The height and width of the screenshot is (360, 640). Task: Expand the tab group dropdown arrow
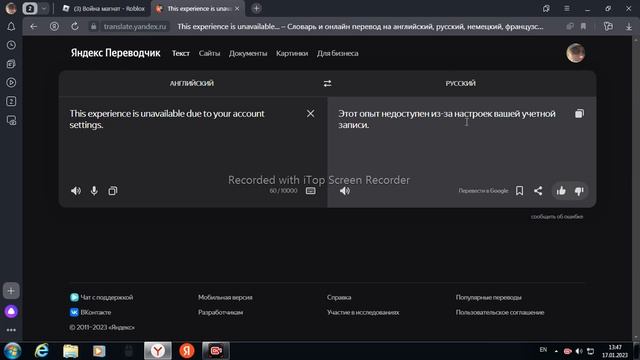pyautogui.click(x=44, y=9)
